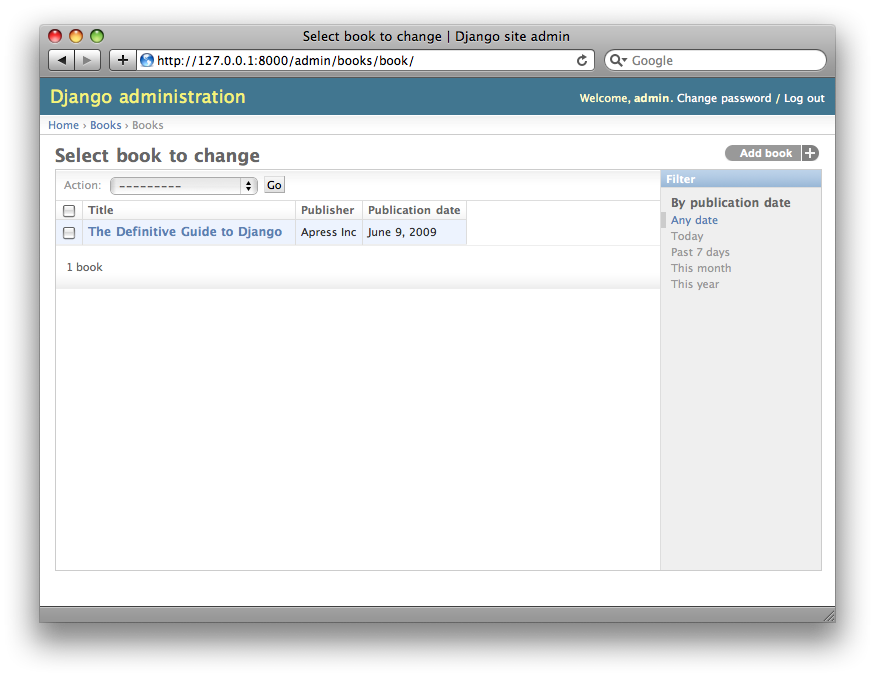Click the browser Forward arrow button

point(88,60)
